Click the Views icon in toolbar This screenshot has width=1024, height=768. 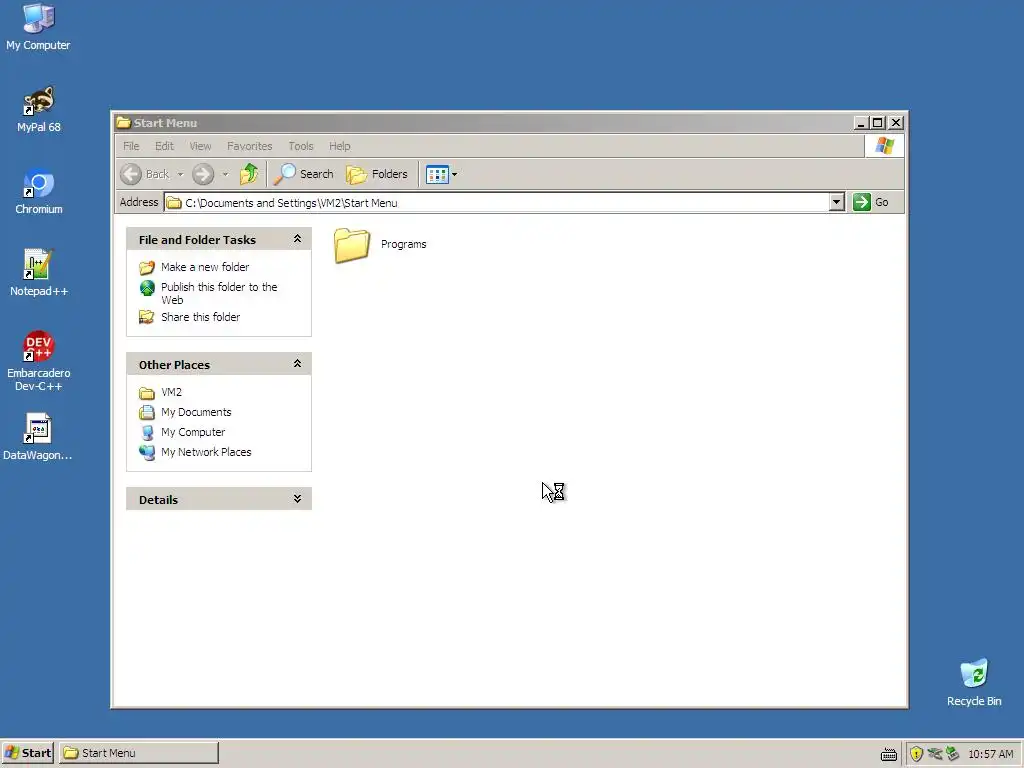(437, 174)
